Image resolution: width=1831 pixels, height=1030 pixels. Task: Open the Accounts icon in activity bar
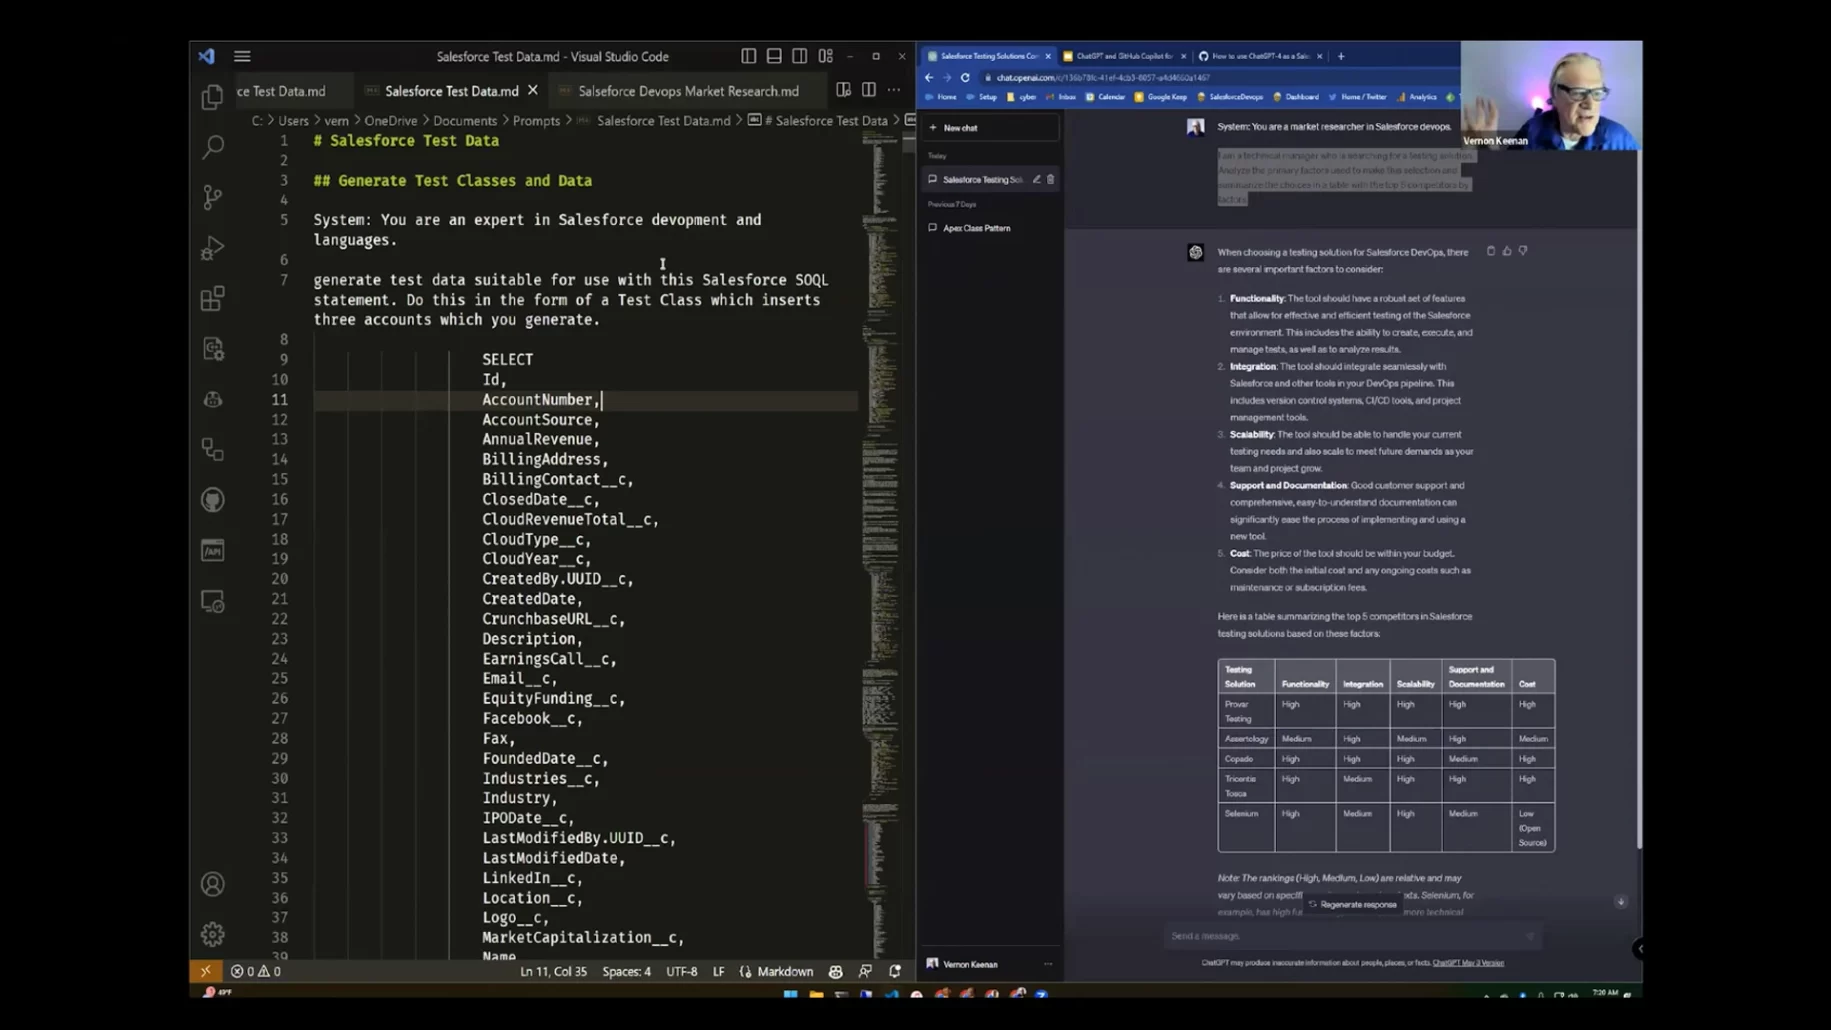[x=212, y=884]
